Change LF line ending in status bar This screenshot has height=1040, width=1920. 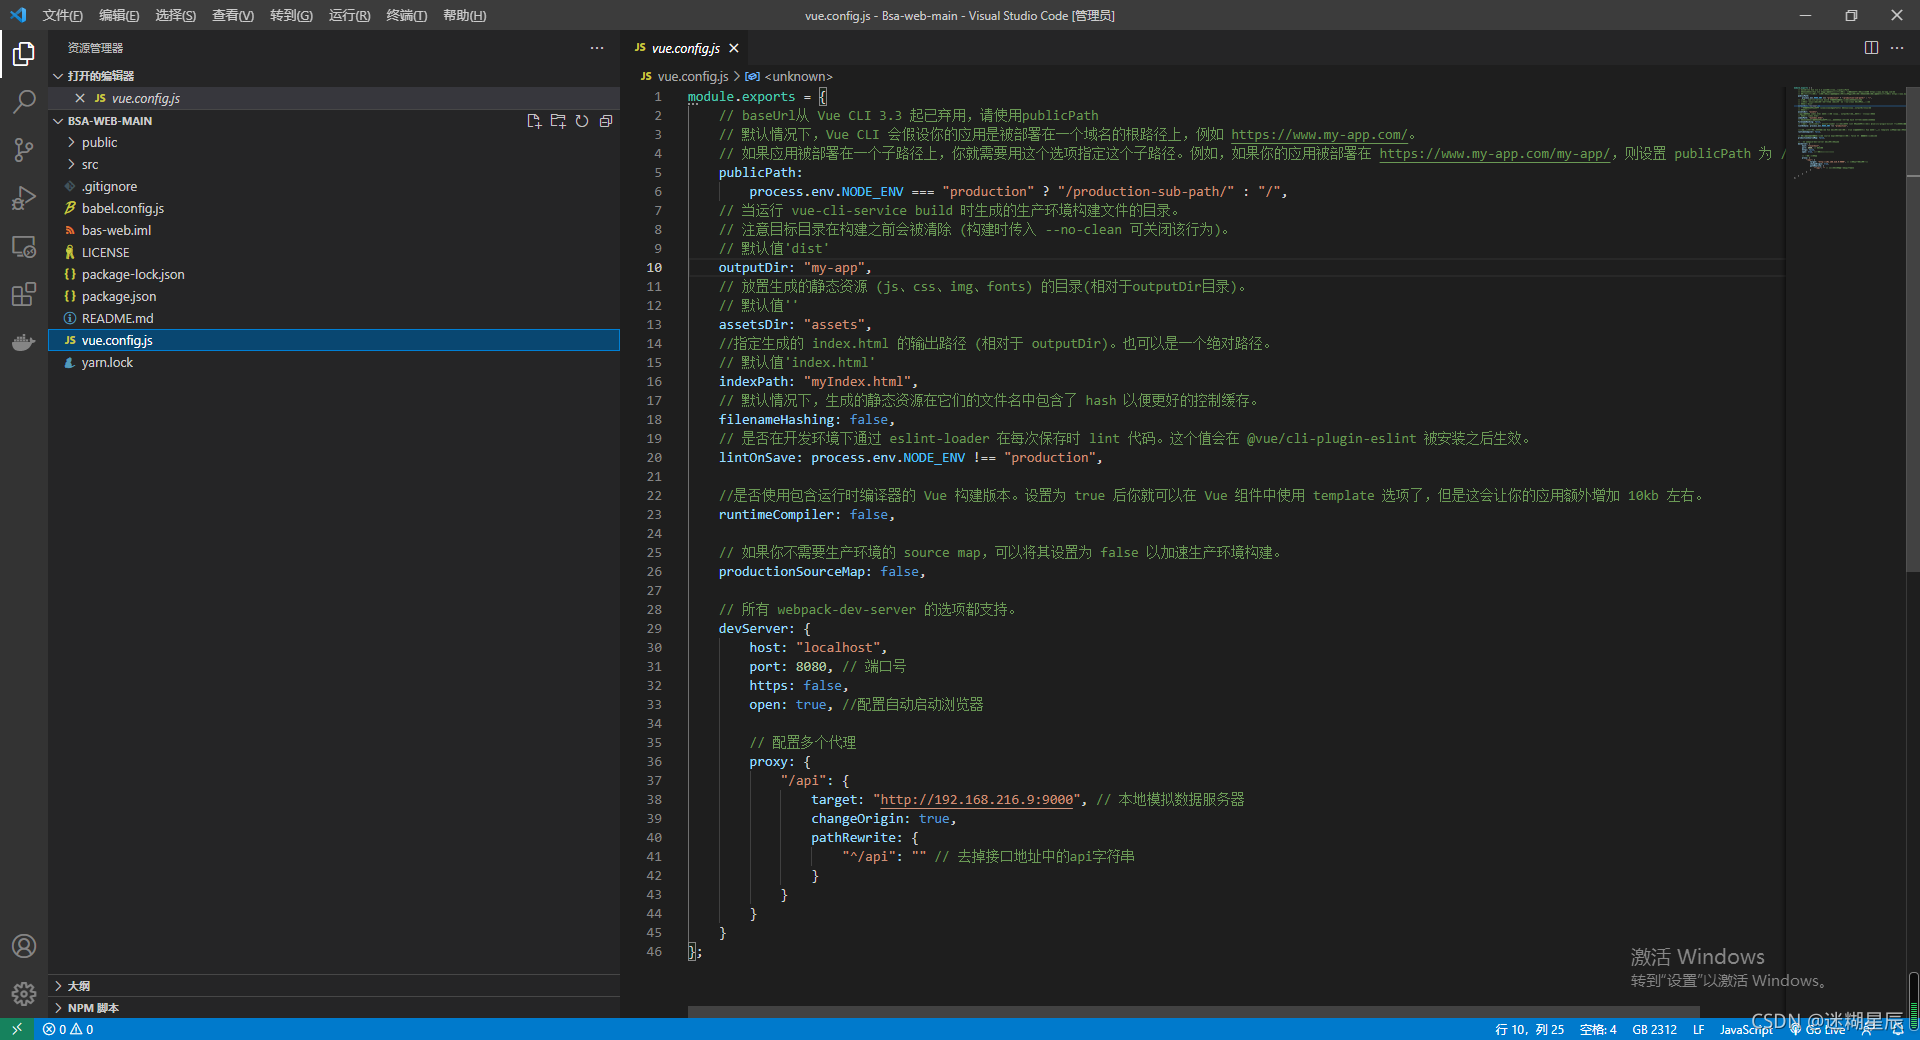point(1698,1029)
